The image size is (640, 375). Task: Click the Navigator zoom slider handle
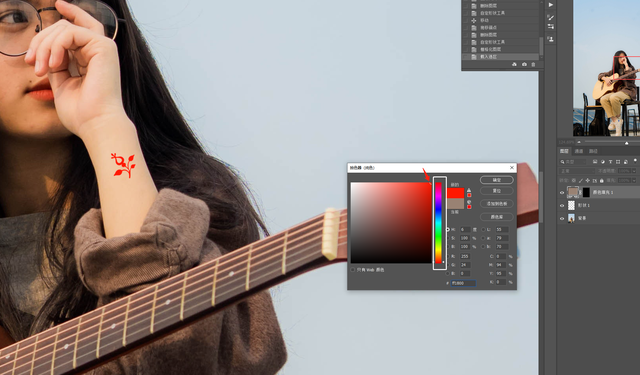click(x=627, y=143)
